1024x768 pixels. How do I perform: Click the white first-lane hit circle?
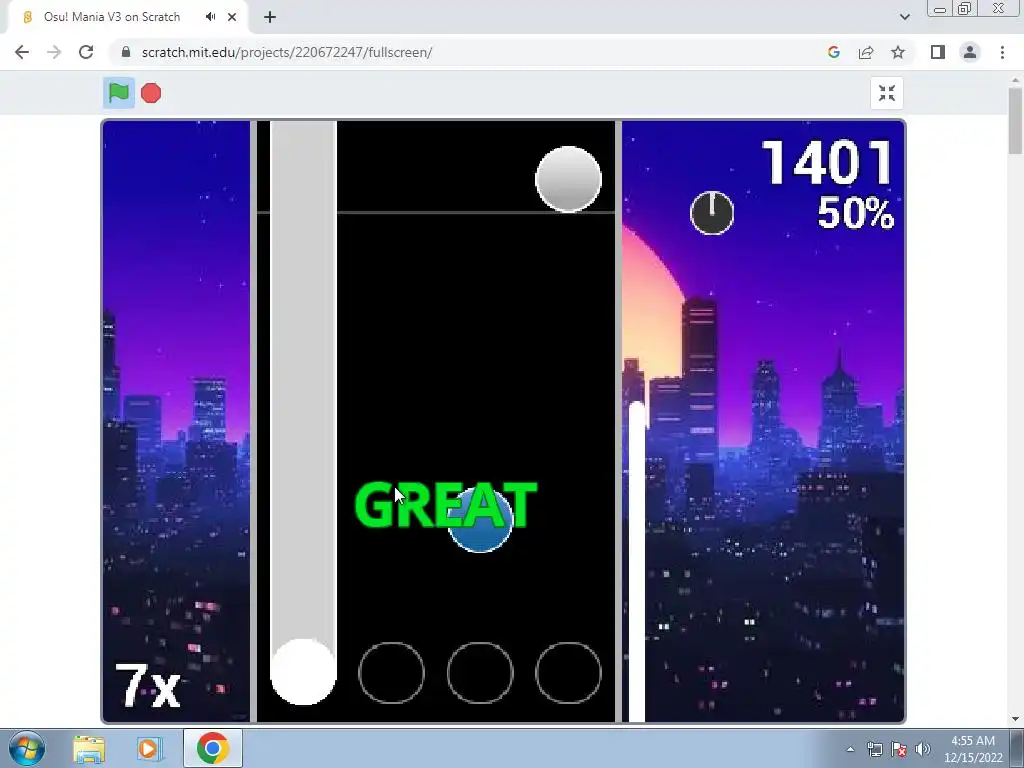pyautogui.click(x=303, y=672)
